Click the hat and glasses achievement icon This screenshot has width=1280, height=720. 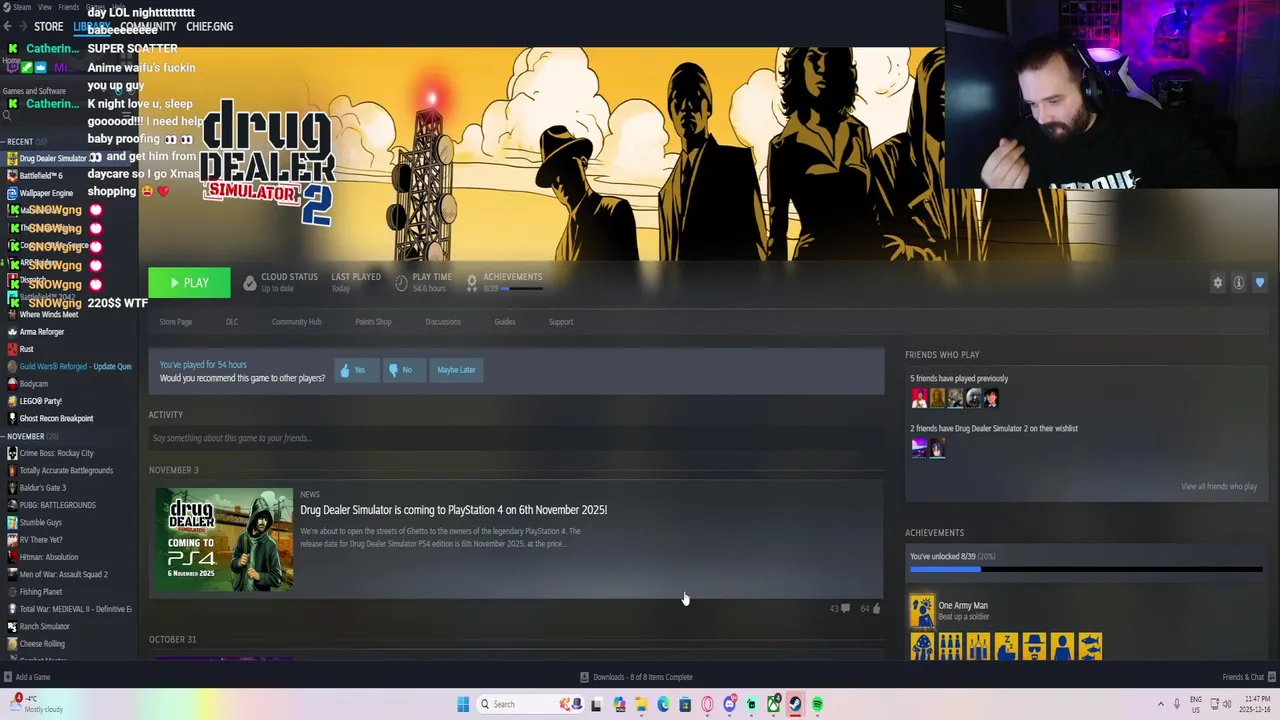[x=1034, y=647]
